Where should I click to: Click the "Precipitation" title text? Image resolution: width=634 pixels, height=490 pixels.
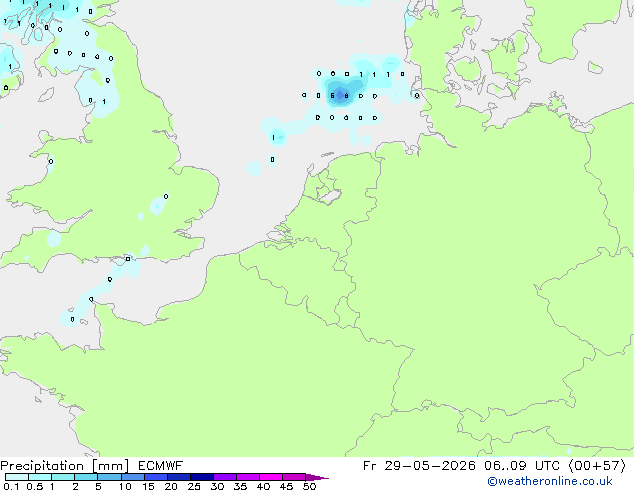click(x=42, y=466)
